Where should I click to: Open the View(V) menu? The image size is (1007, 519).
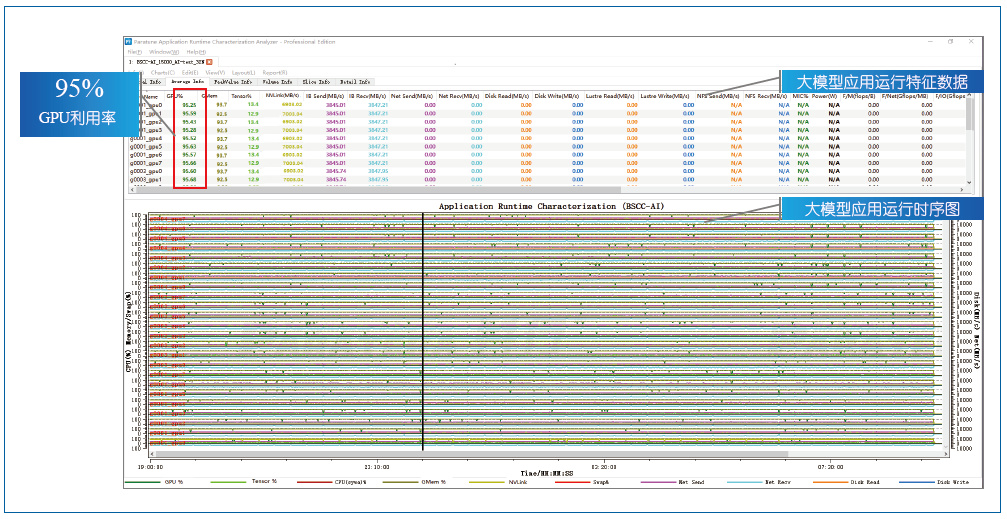pyautogui.click(x=215, y=73)
